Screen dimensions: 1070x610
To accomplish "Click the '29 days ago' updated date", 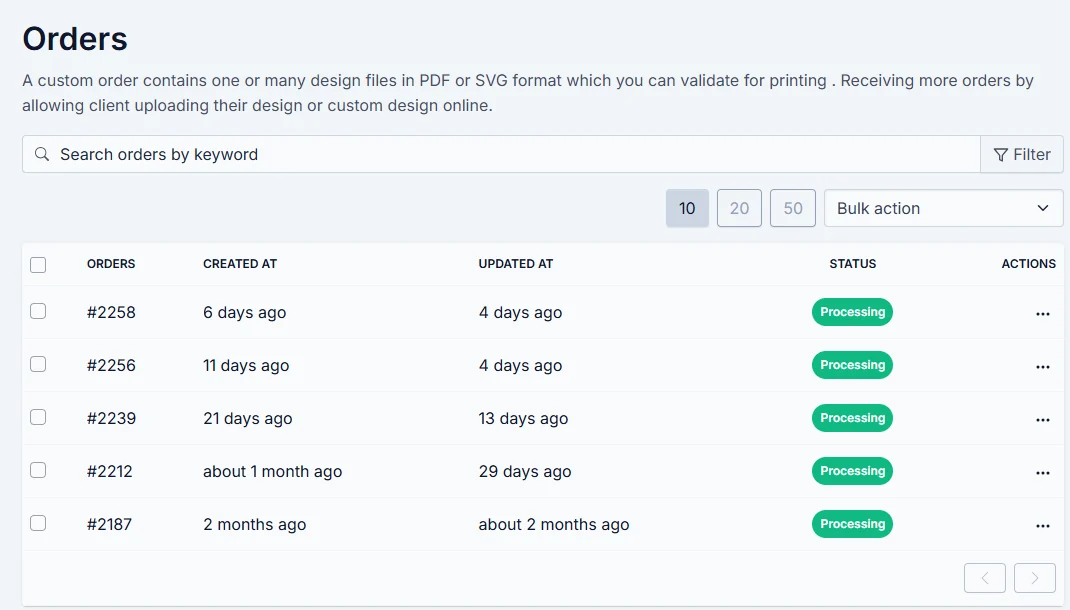I will coord(525,471).
